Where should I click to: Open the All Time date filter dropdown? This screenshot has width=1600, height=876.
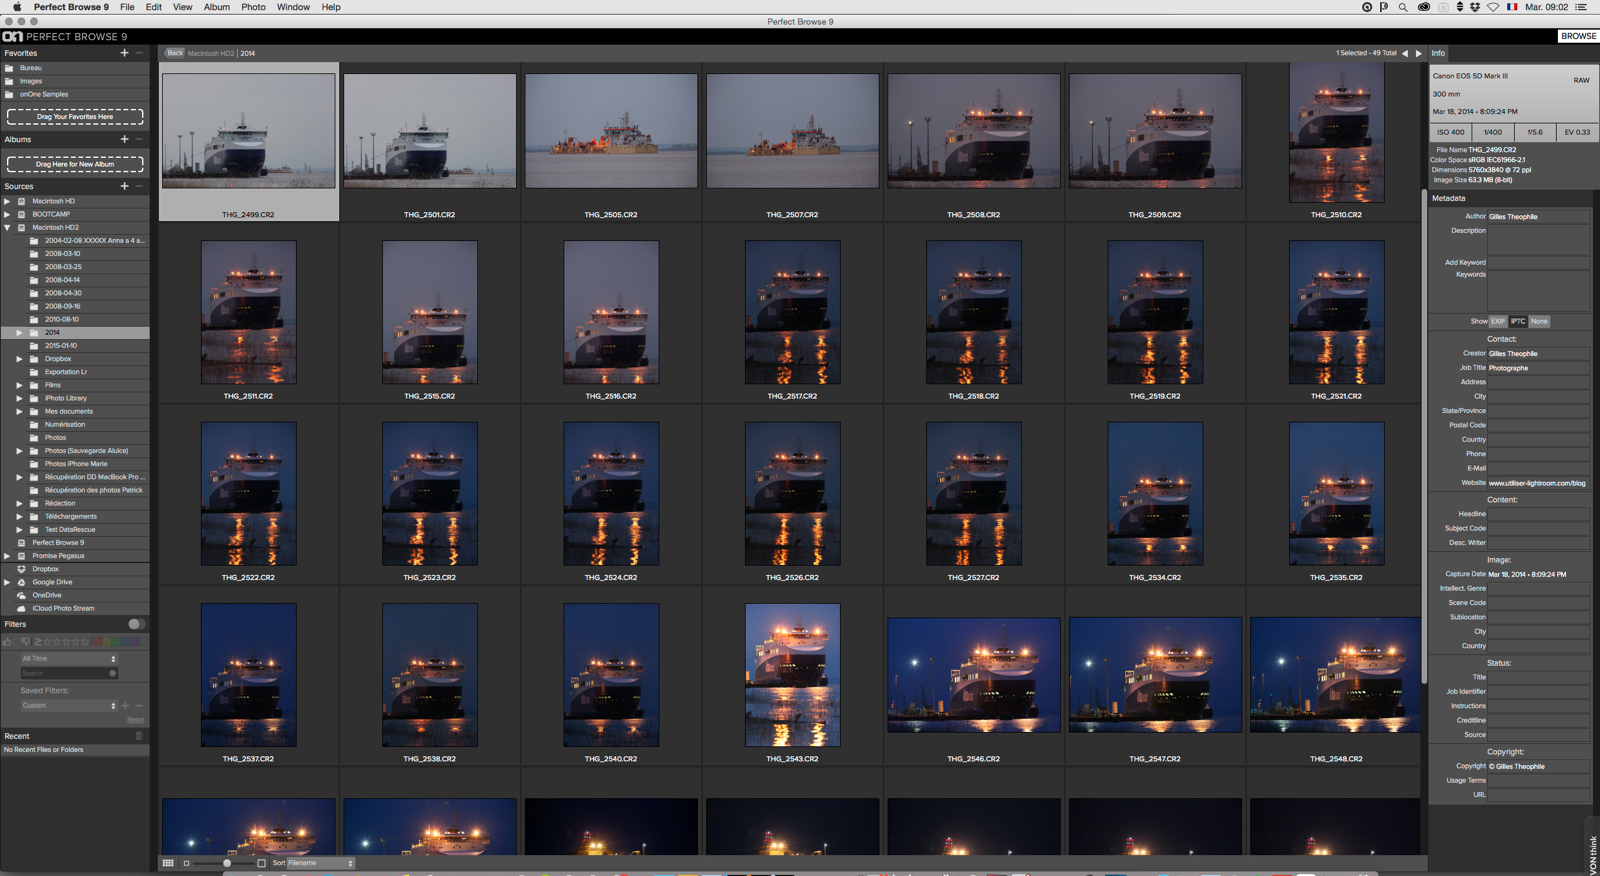tap(69, 659)
